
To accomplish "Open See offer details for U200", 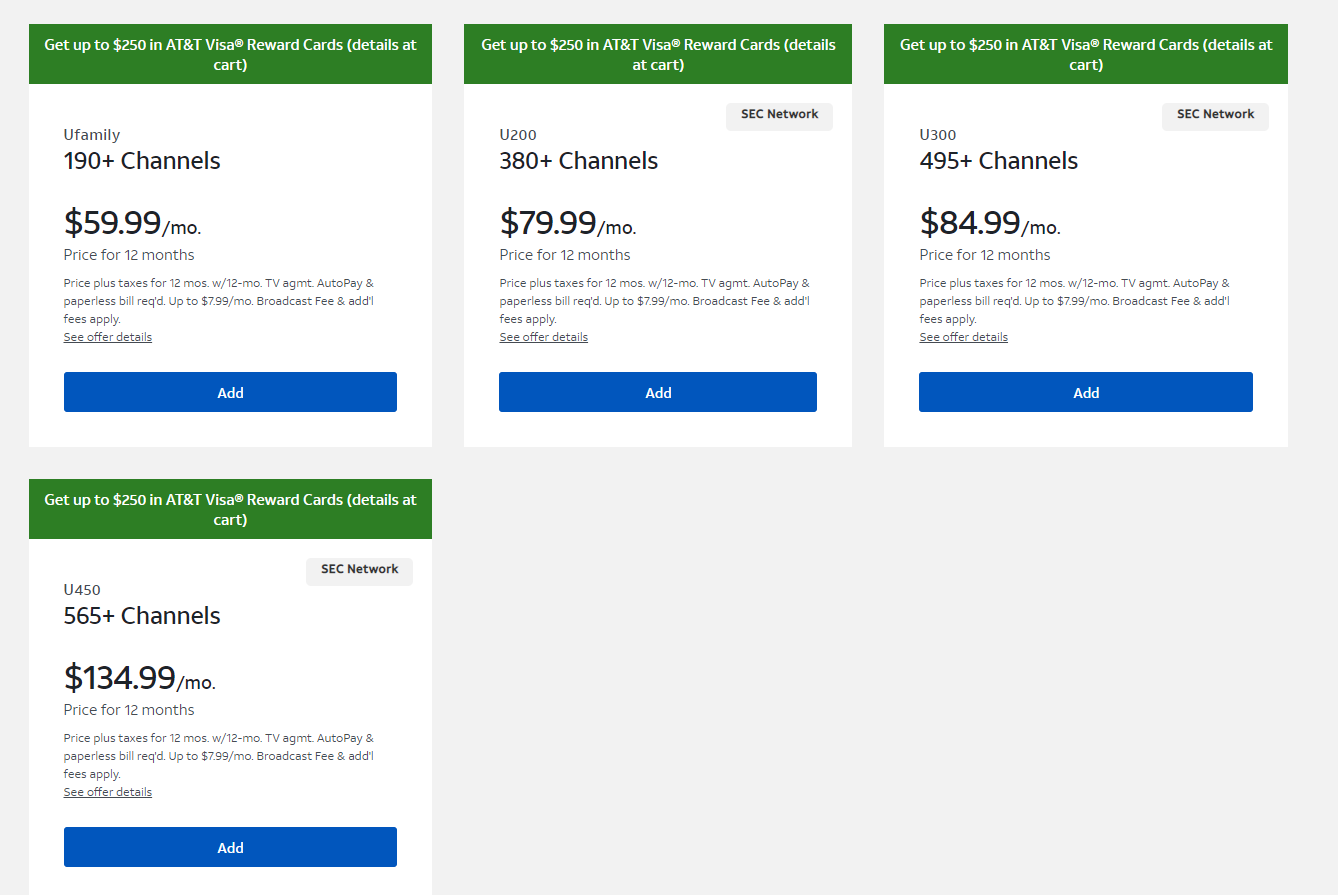I will click(544, 337).
